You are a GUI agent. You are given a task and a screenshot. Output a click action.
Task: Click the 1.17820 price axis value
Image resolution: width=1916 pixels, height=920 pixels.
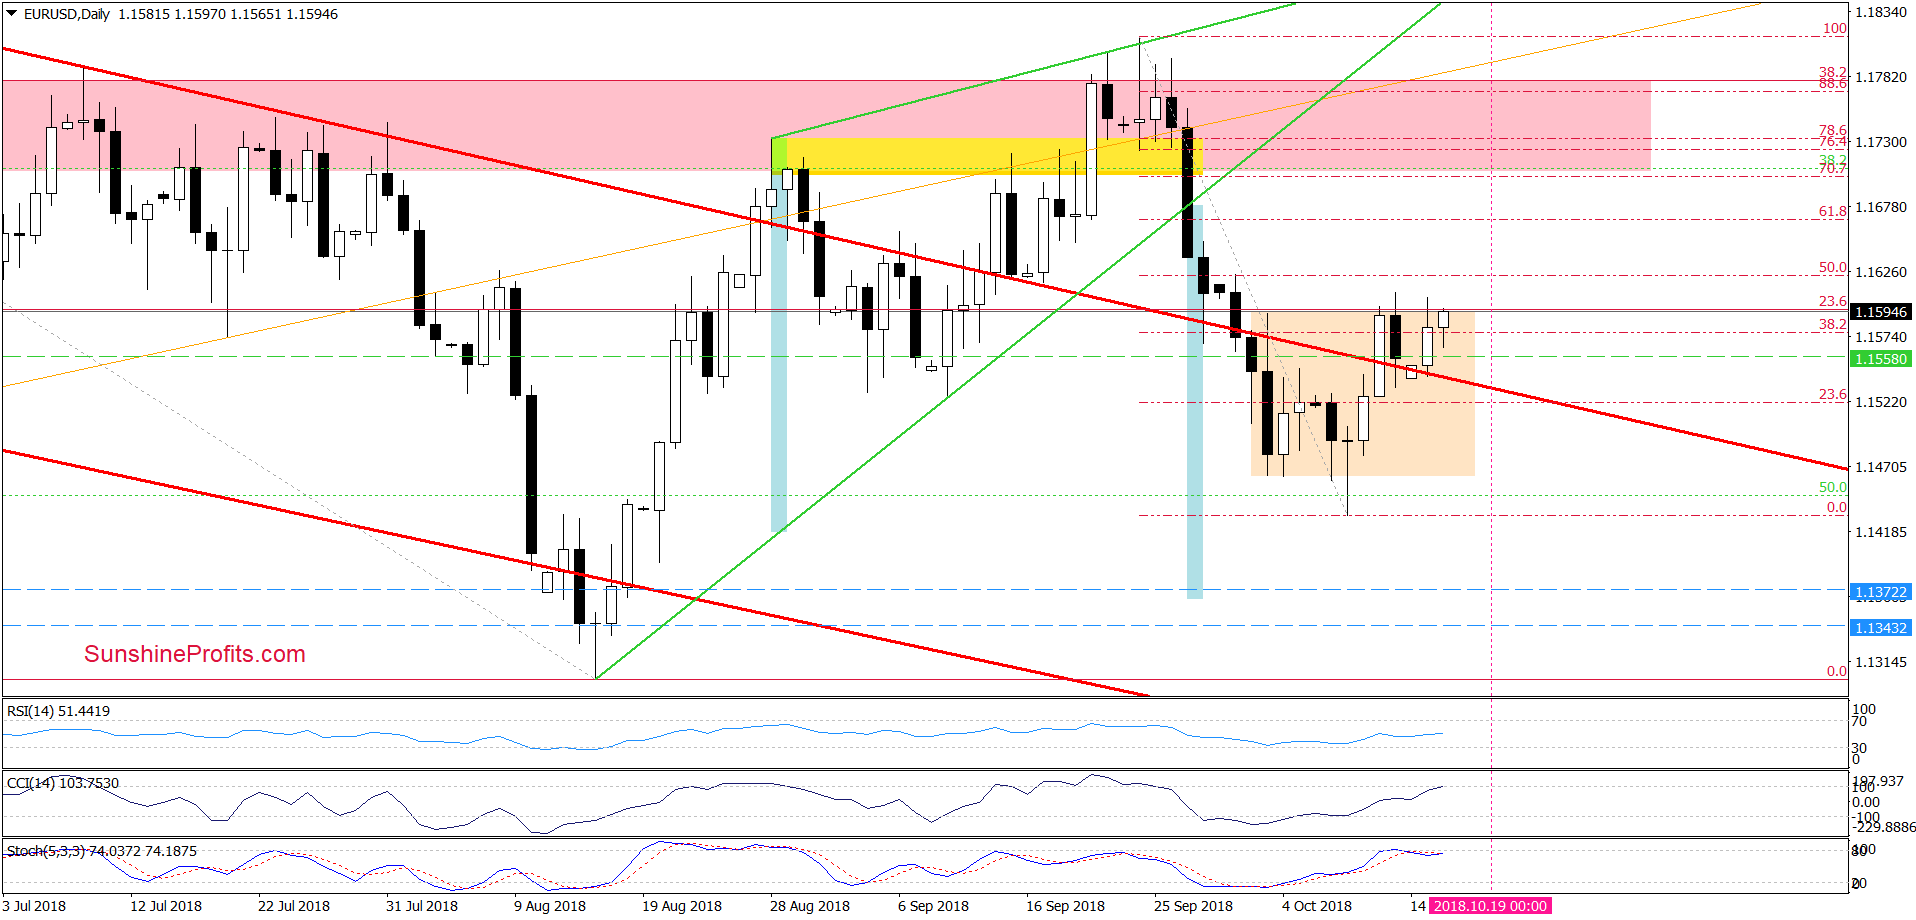1881,77
